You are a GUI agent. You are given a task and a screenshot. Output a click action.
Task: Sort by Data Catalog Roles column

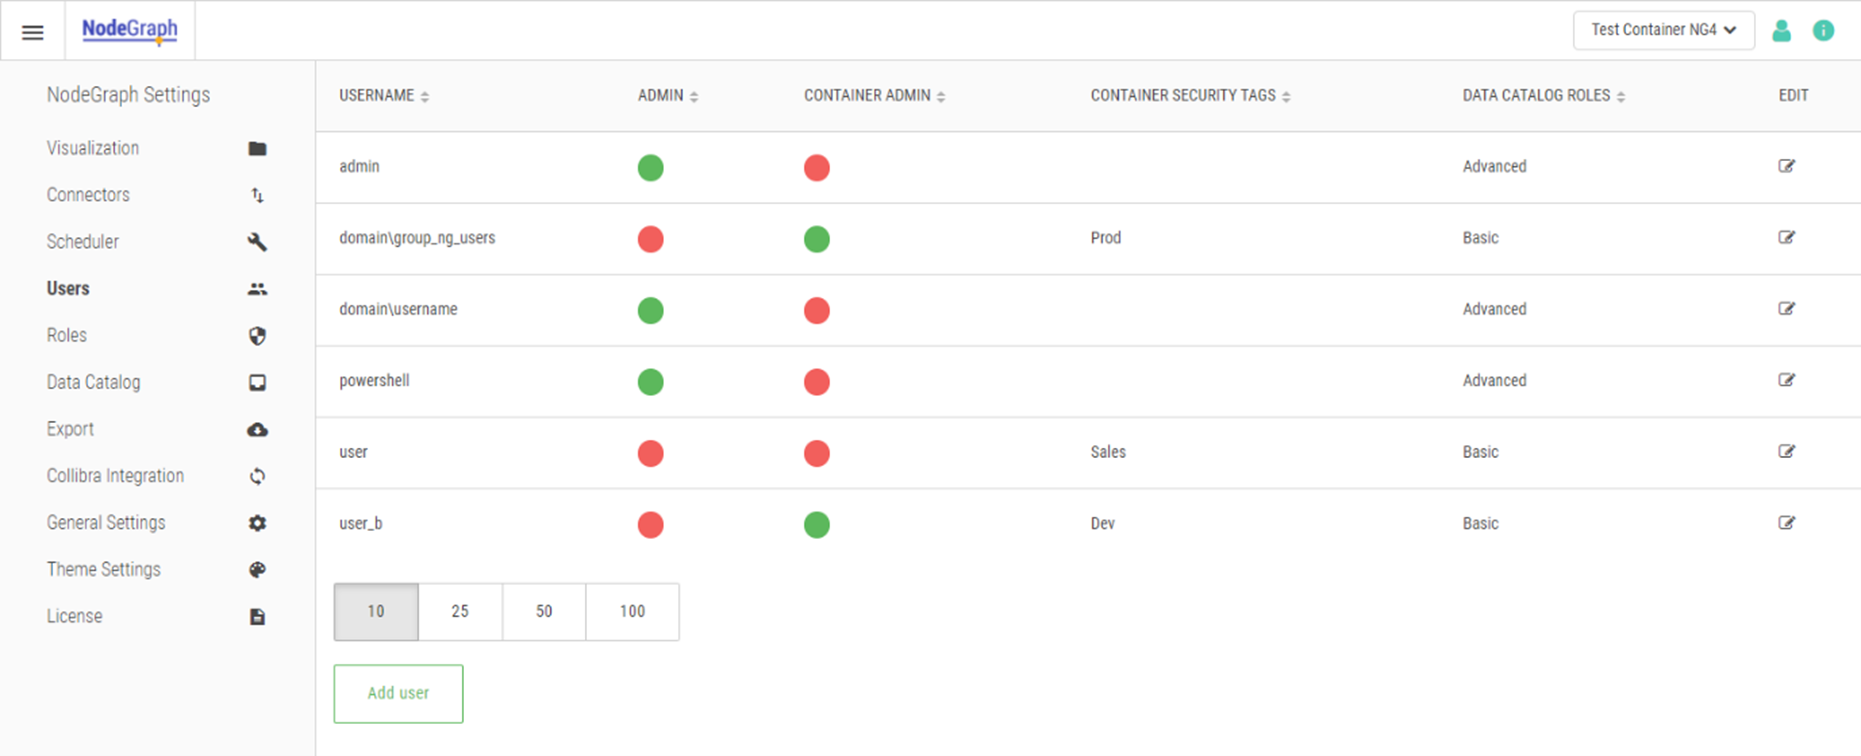coord(1544,96)
